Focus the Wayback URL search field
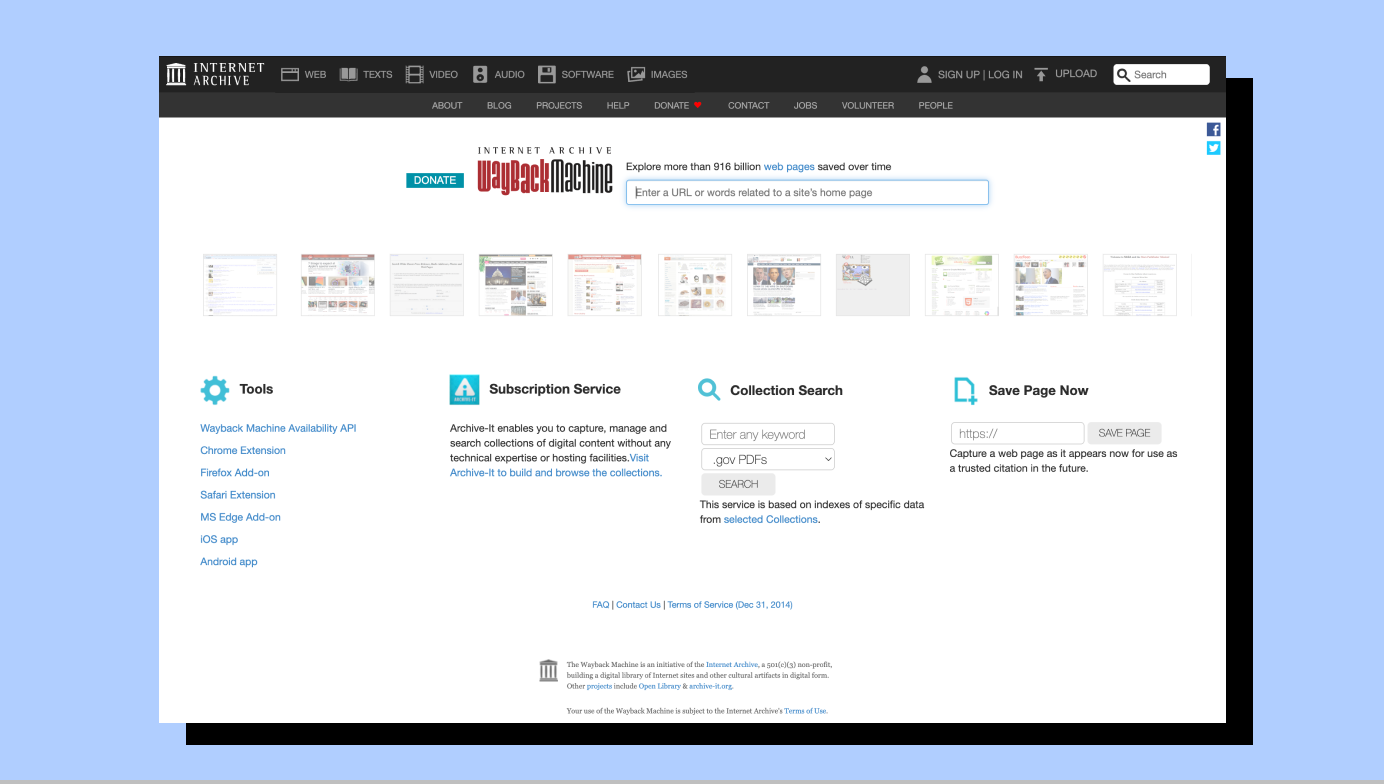 pyautogui.click(x=807, y=192)
